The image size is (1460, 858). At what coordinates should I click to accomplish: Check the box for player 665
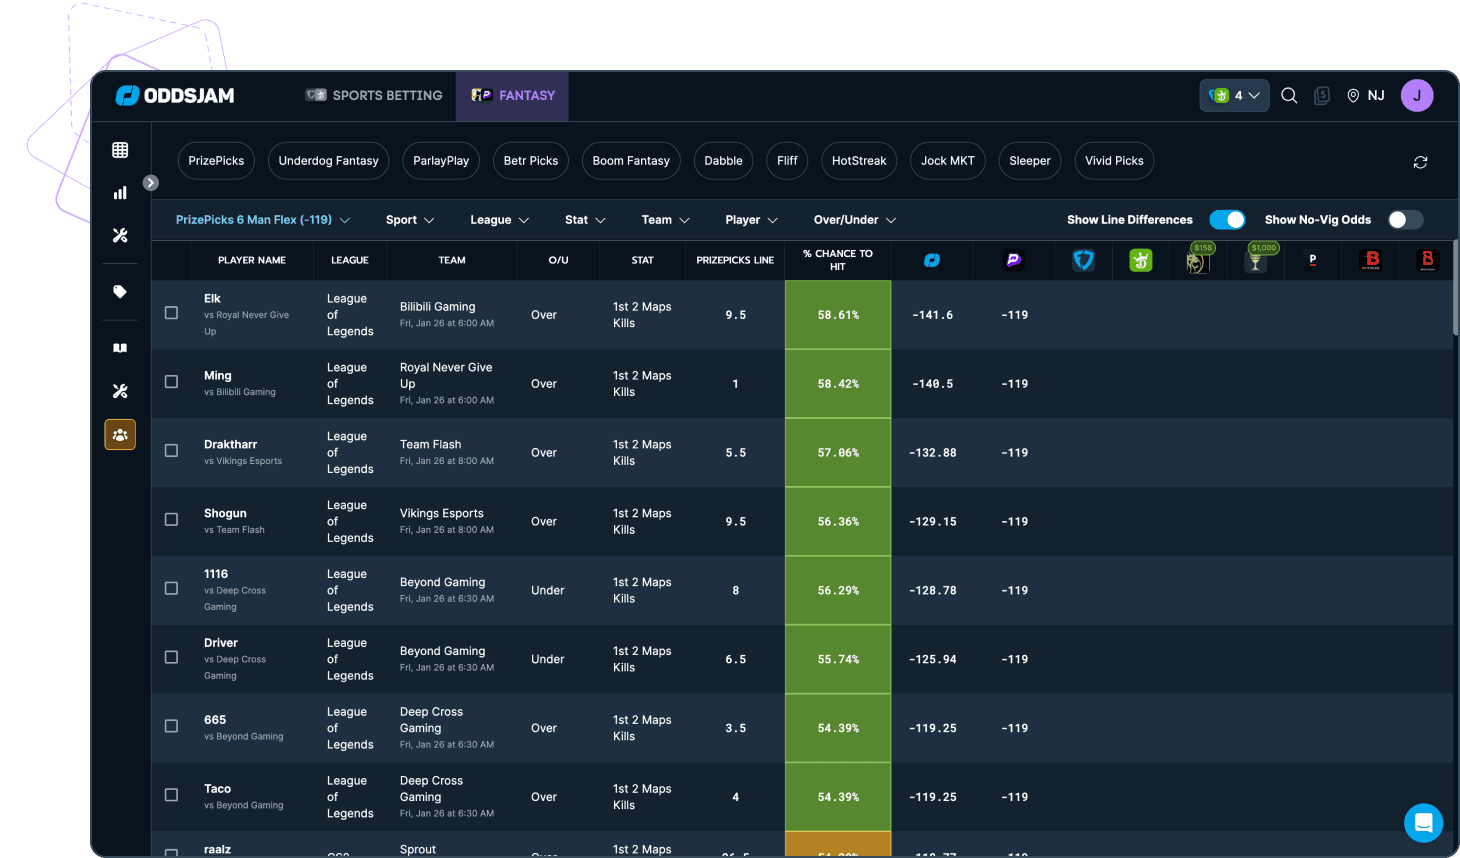click(171, 727)
